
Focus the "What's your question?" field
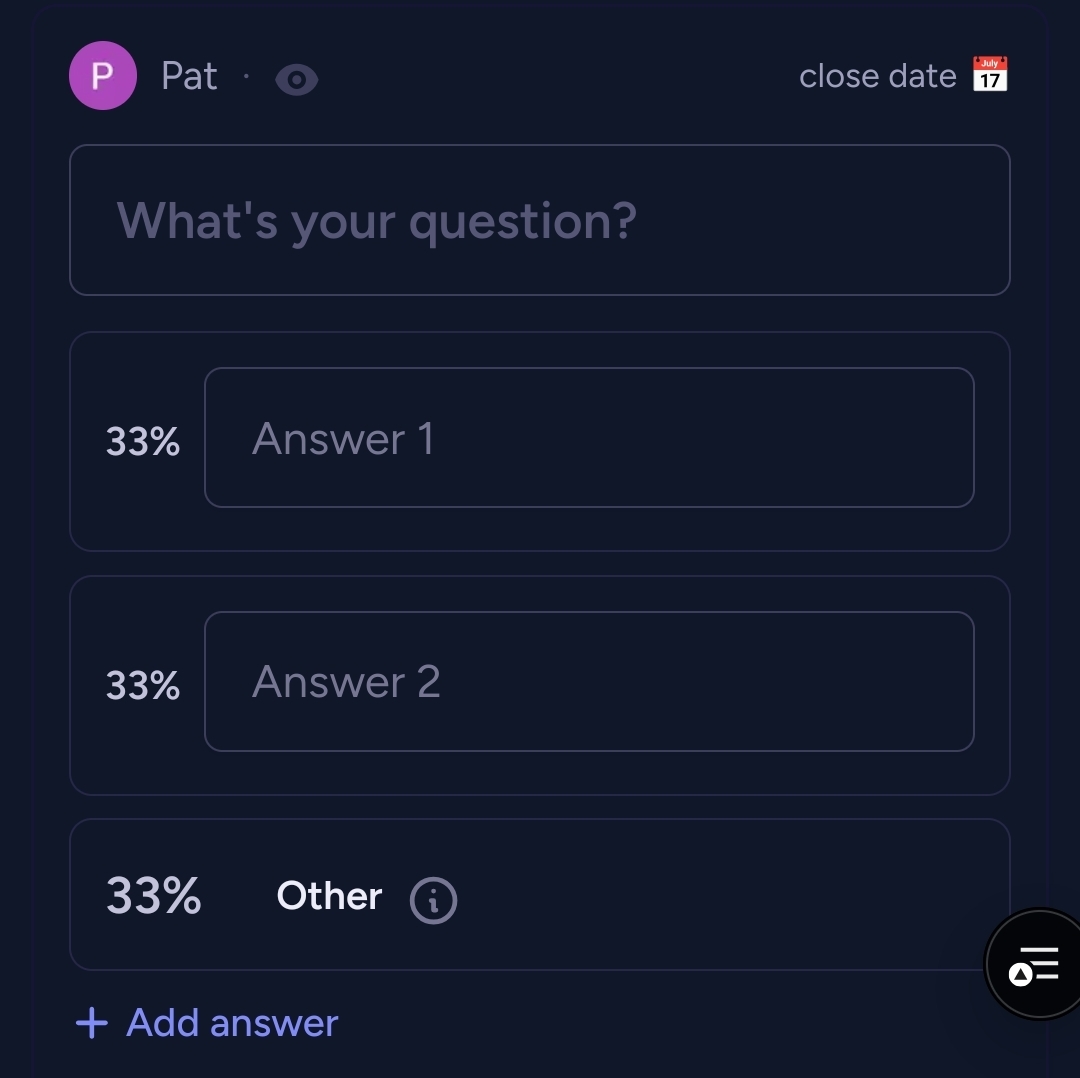(x=539, y=220)
